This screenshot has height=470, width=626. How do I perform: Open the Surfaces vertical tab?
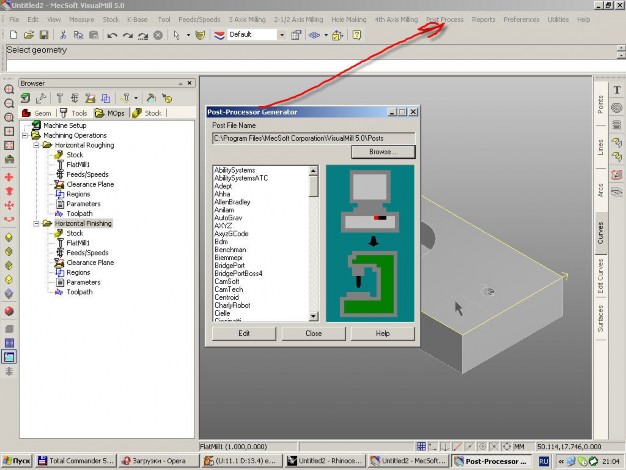click(x=600, y=319)
